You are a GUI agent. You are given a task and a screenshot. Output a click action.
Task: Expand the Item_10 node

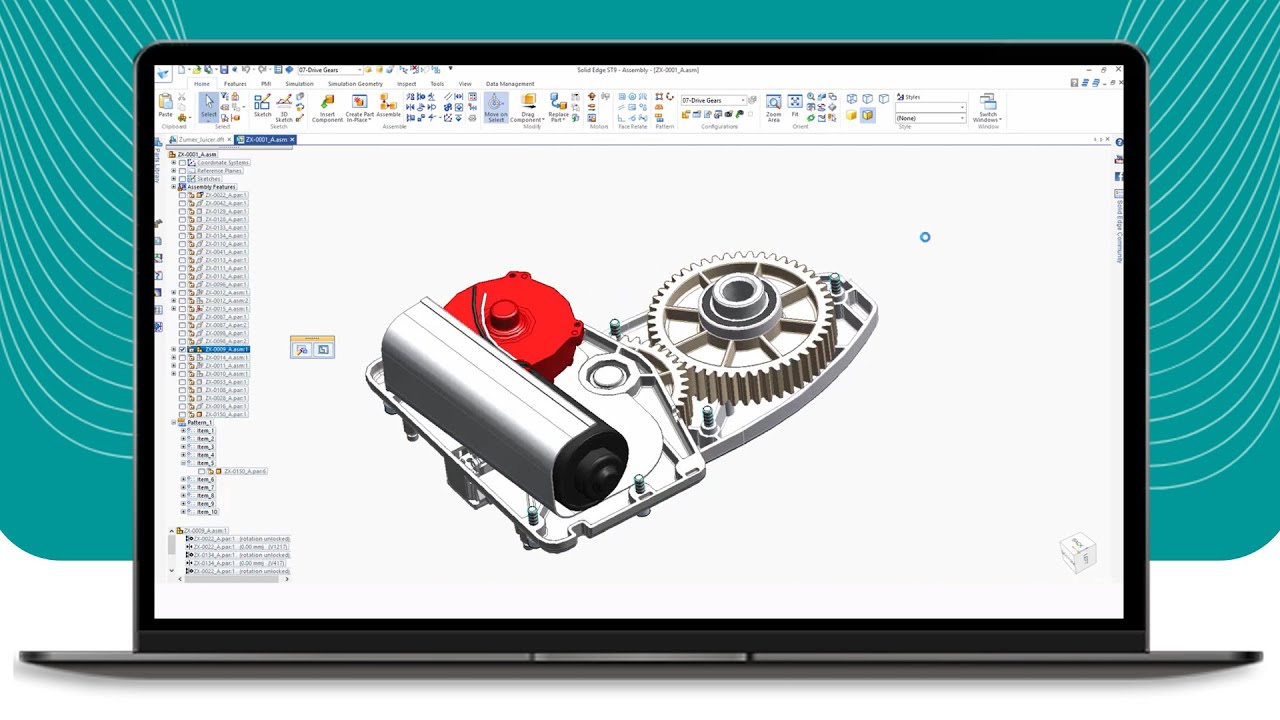[x=183, y=512]
